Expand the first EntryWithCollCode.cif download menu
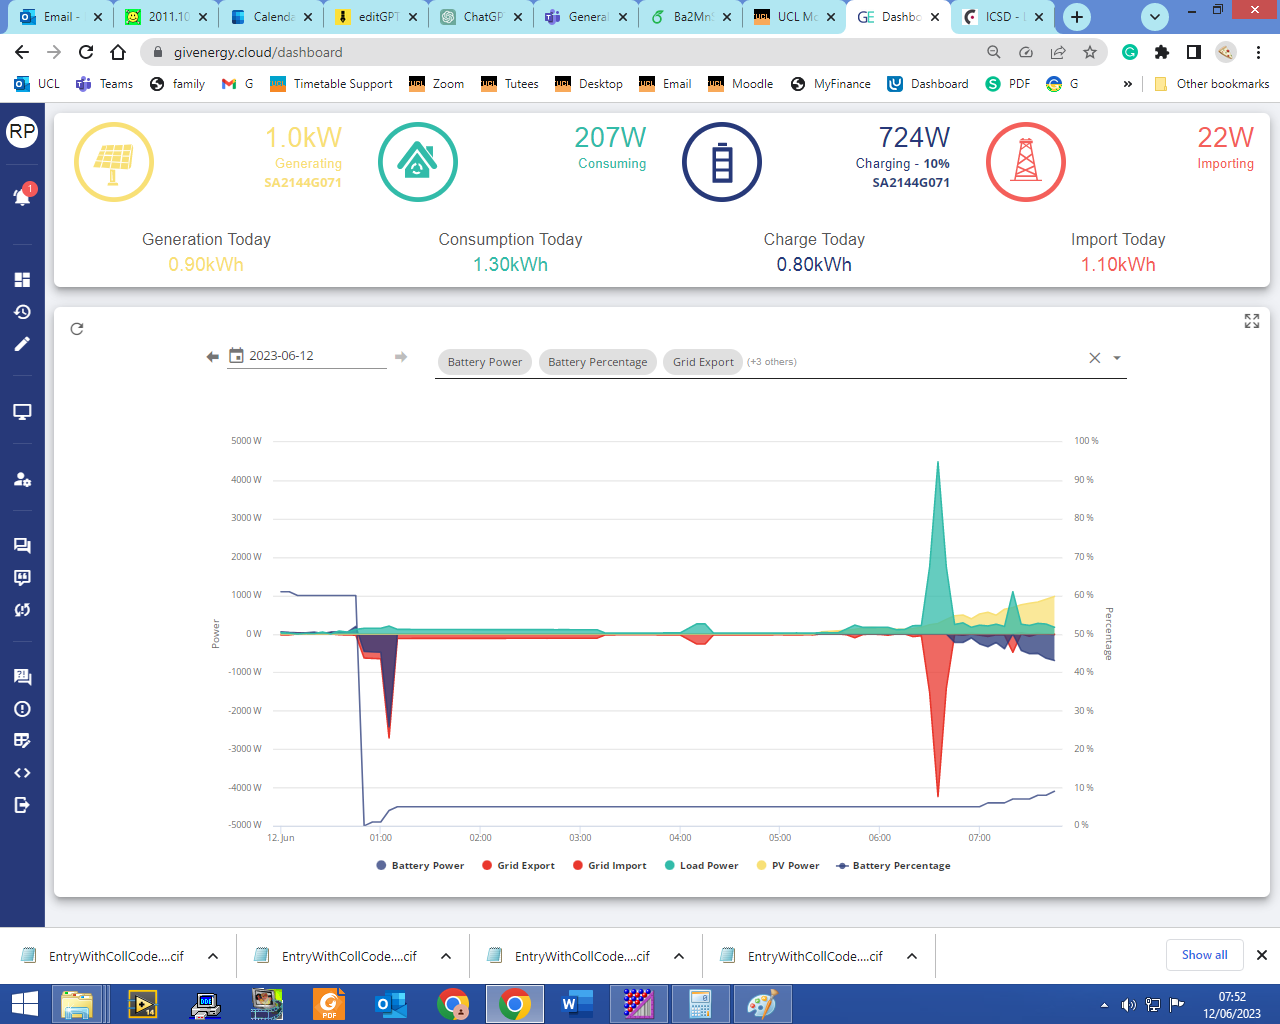1280x1024 pixels. point(213,956)
